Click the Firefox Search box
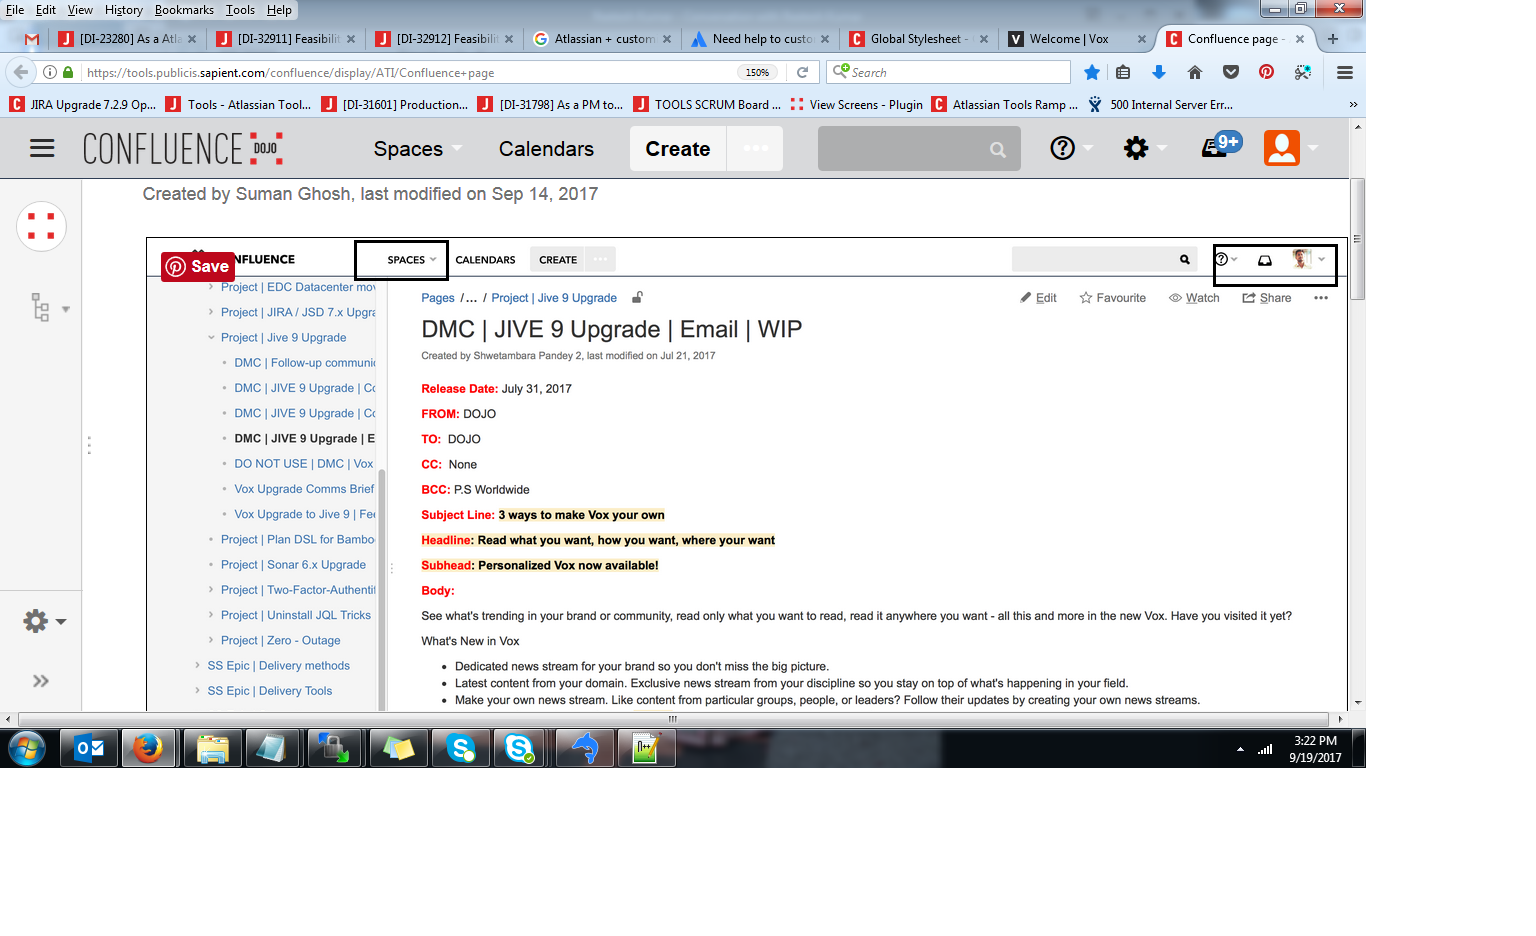 coord(949,72)
